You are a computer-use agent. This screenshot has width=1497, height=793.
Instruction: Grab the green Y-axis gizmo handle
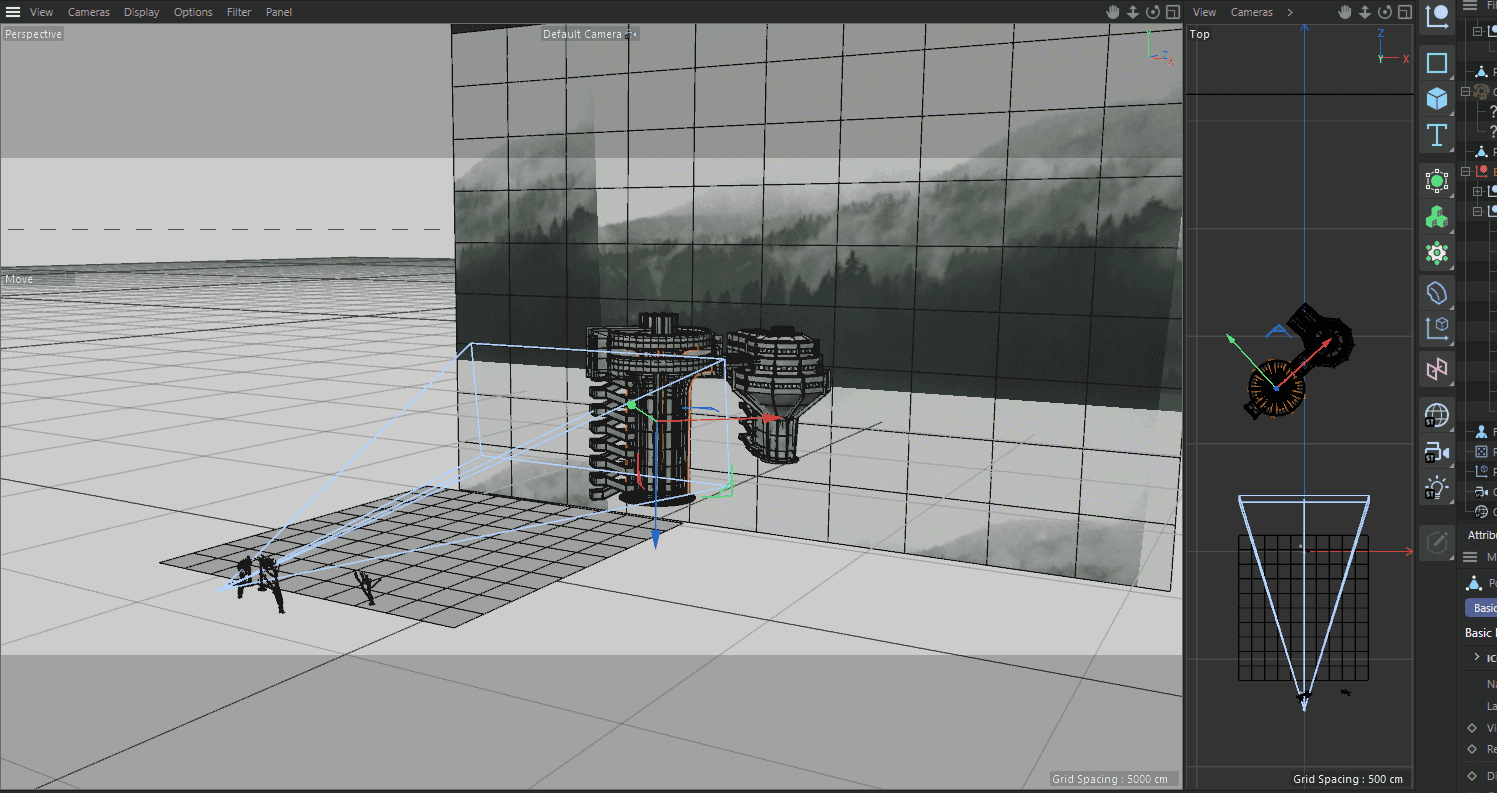pos(631,405)
